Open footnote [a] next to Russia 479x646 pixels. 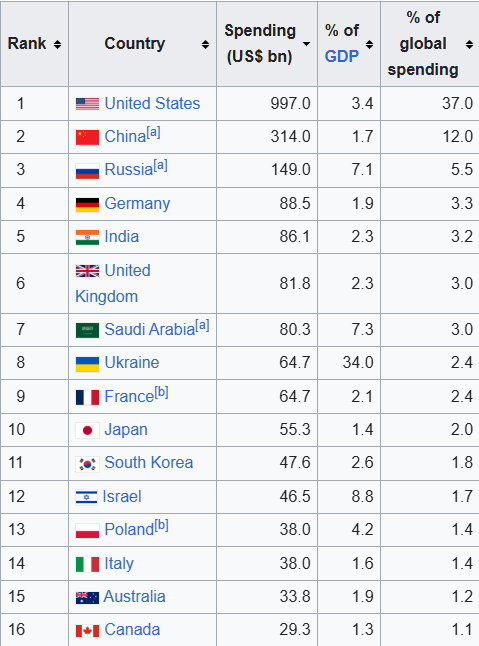(x=160, y=166)
